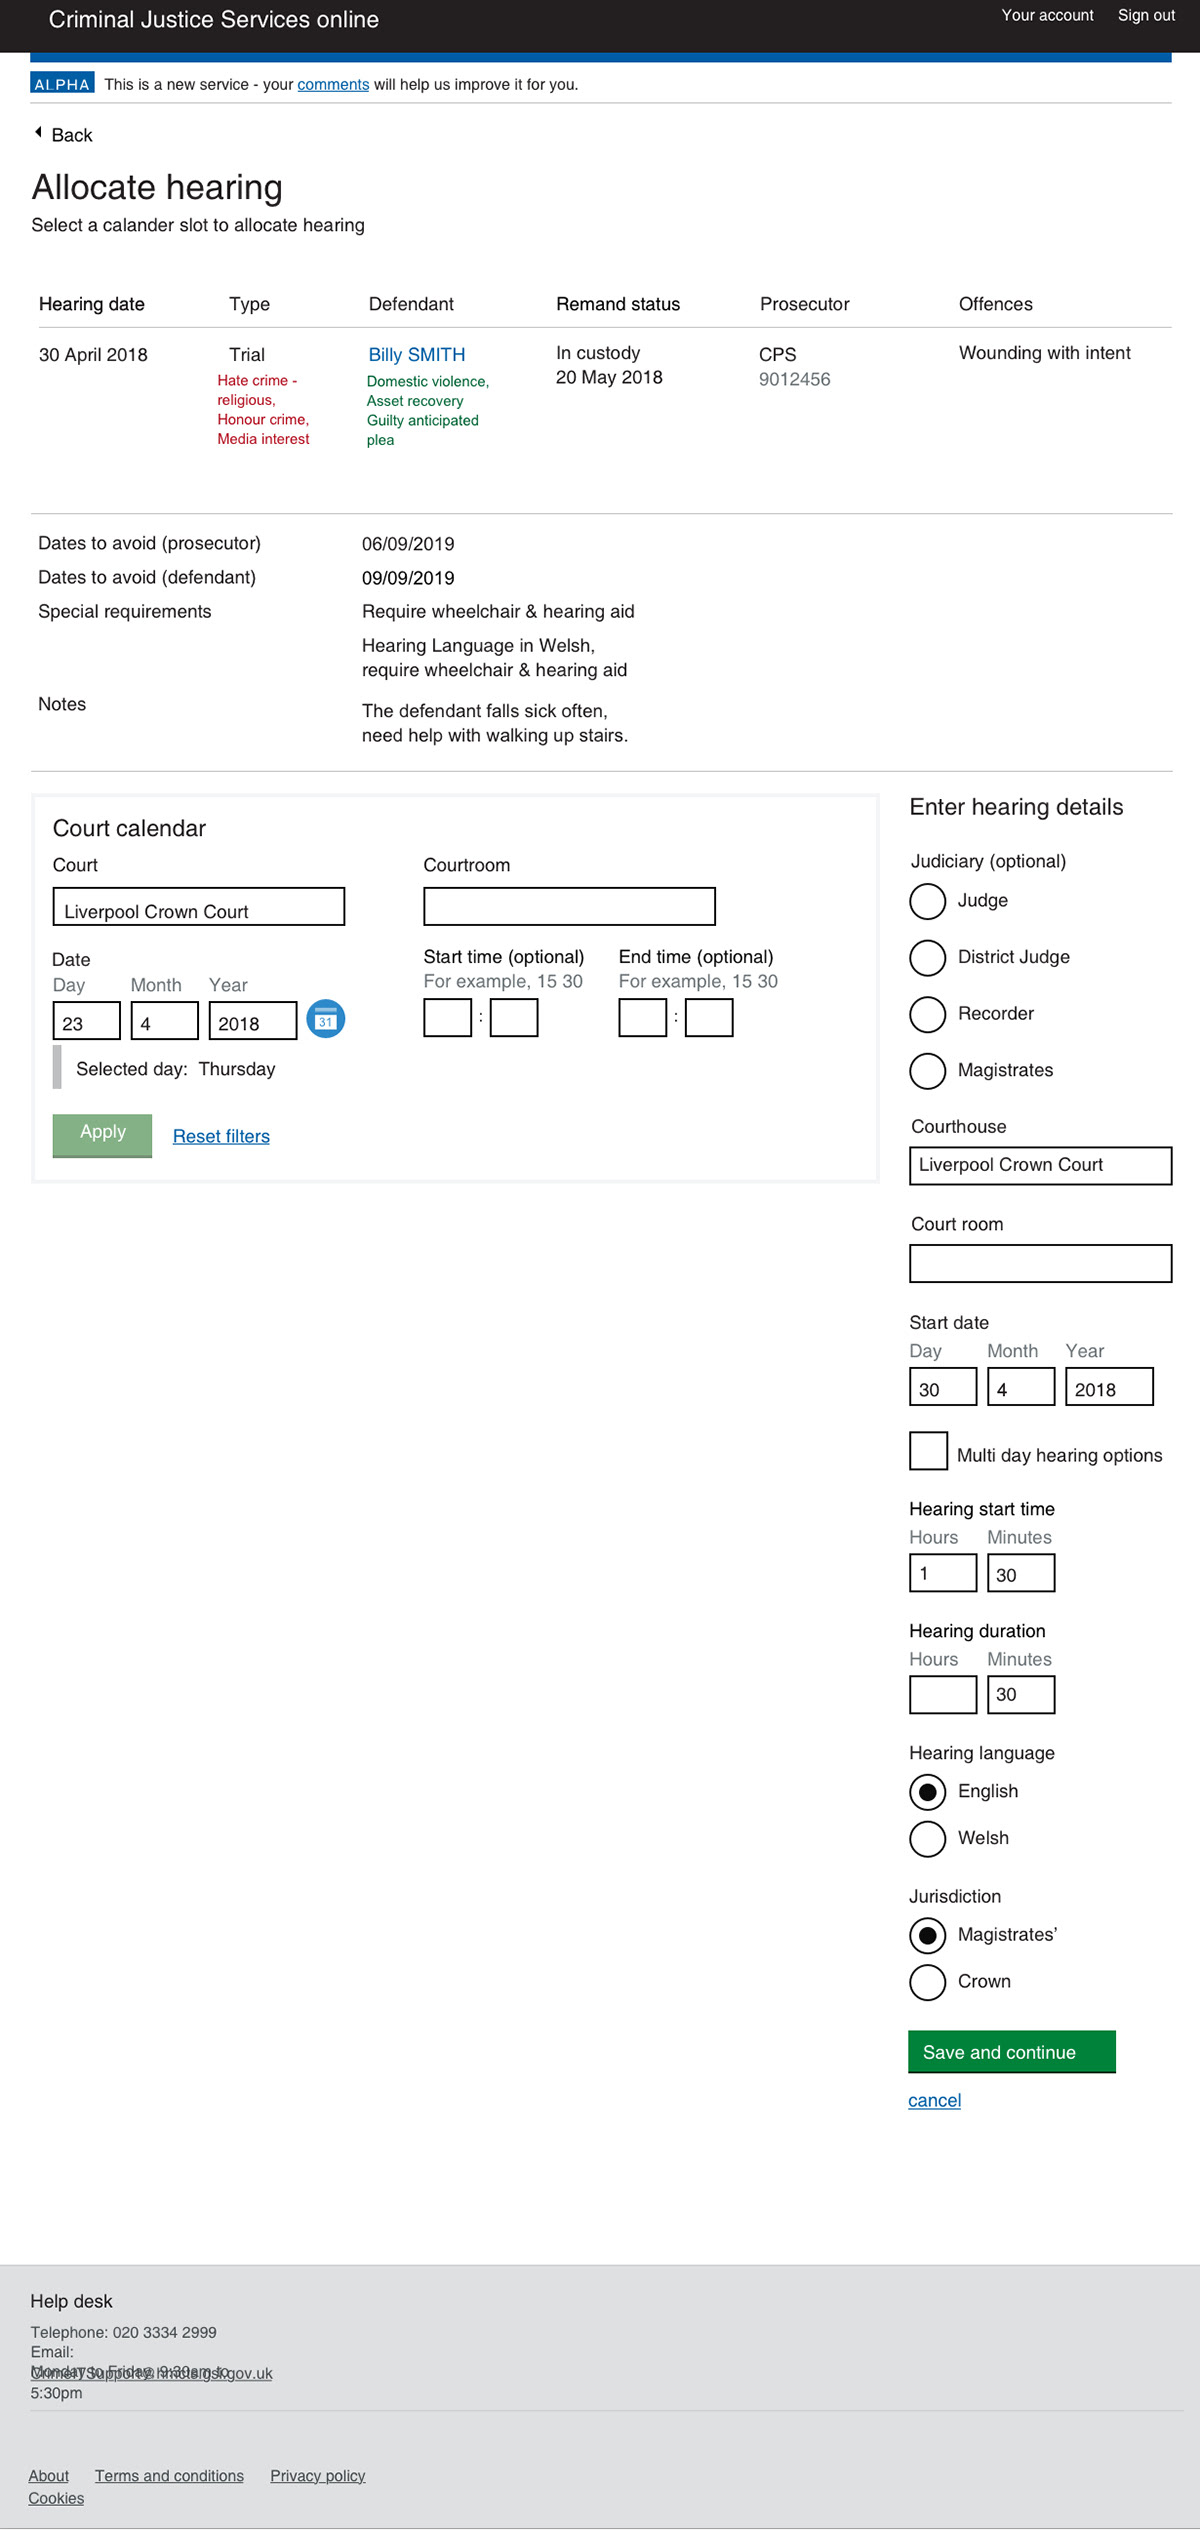Choose Crown jurisdiction
The width and height of the screenshot is (1200, 2530).
coord(927,1982)
